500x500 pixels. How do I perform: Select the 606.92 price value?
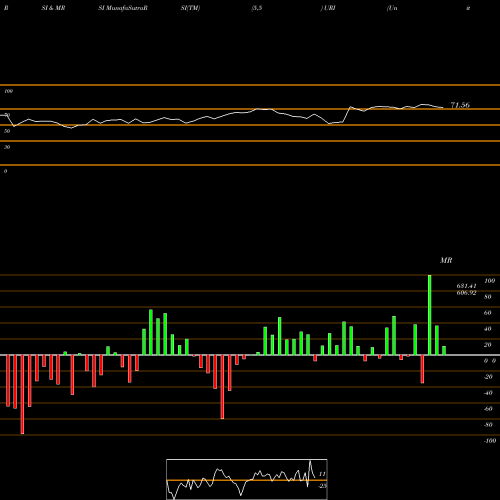466,293
